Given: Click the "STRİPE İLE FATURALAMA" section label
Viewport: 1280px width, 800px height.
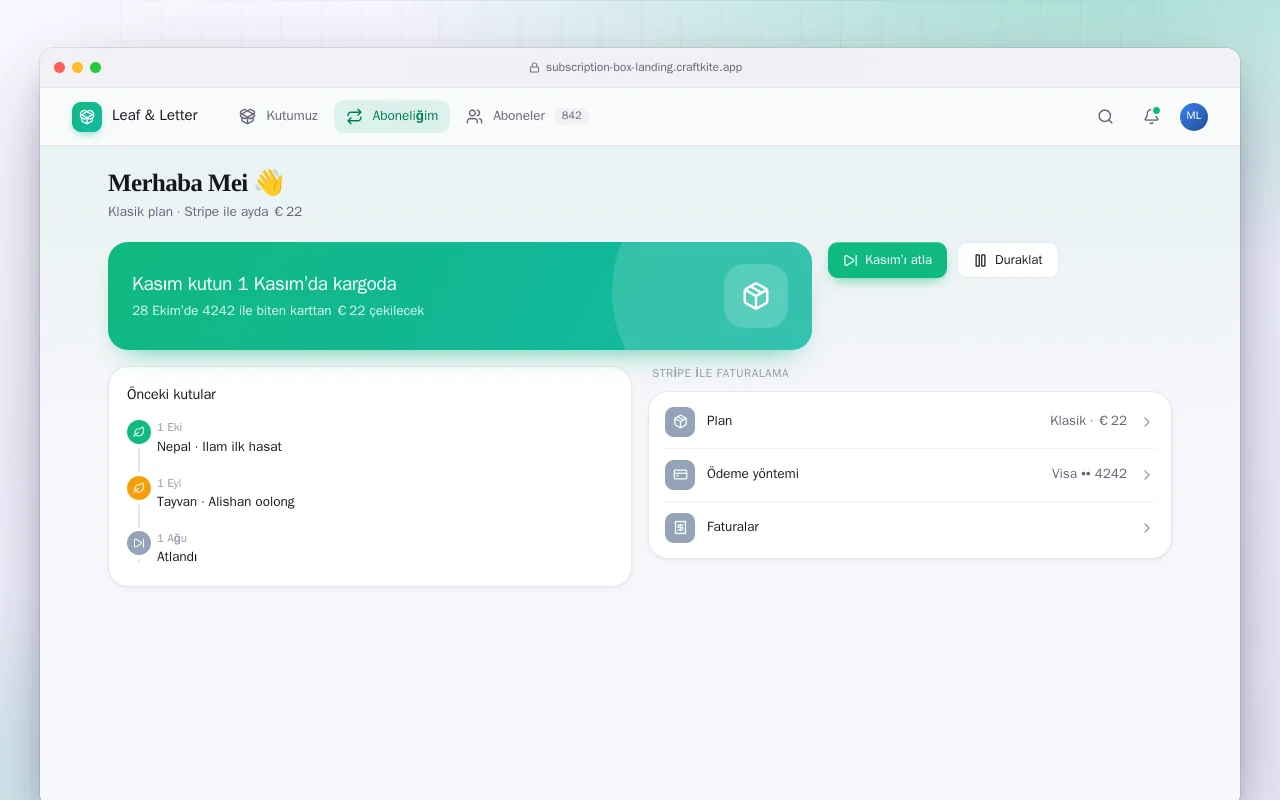Looking at the screenshot, I should [720, 374].
